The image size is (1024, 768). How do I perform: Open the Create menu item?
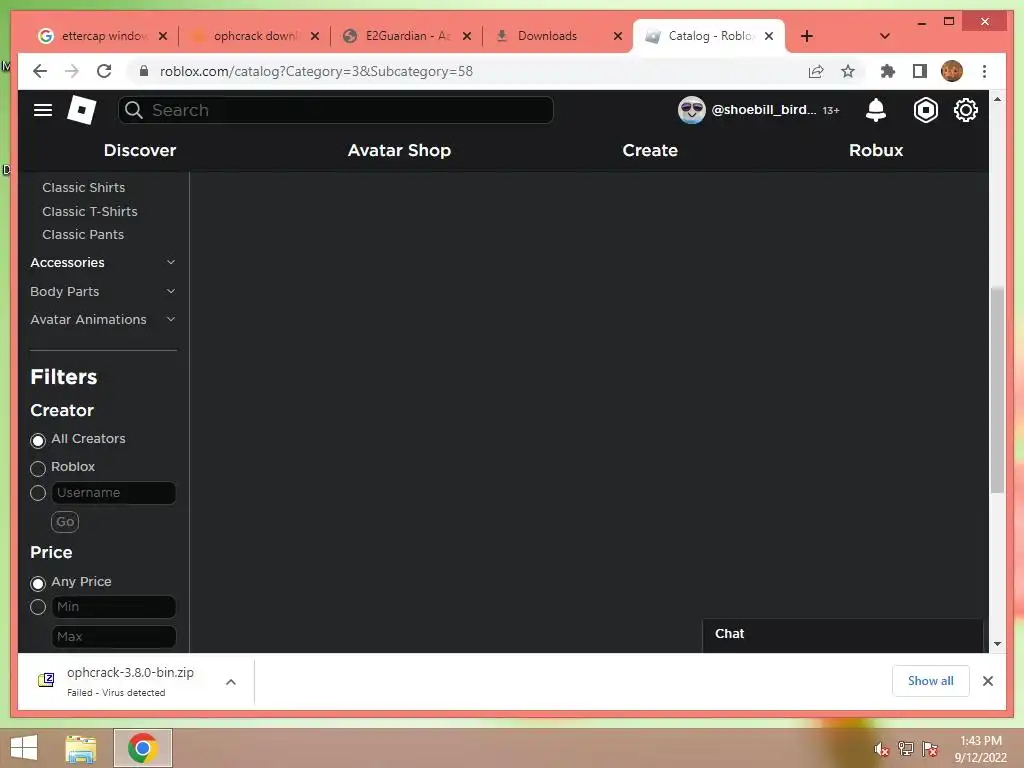650,150
